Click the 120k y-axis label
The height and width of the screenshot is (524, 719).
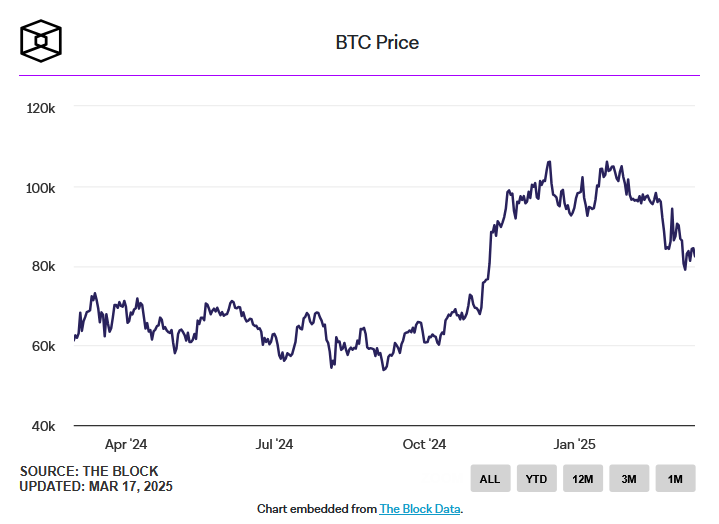coord(39,107)
